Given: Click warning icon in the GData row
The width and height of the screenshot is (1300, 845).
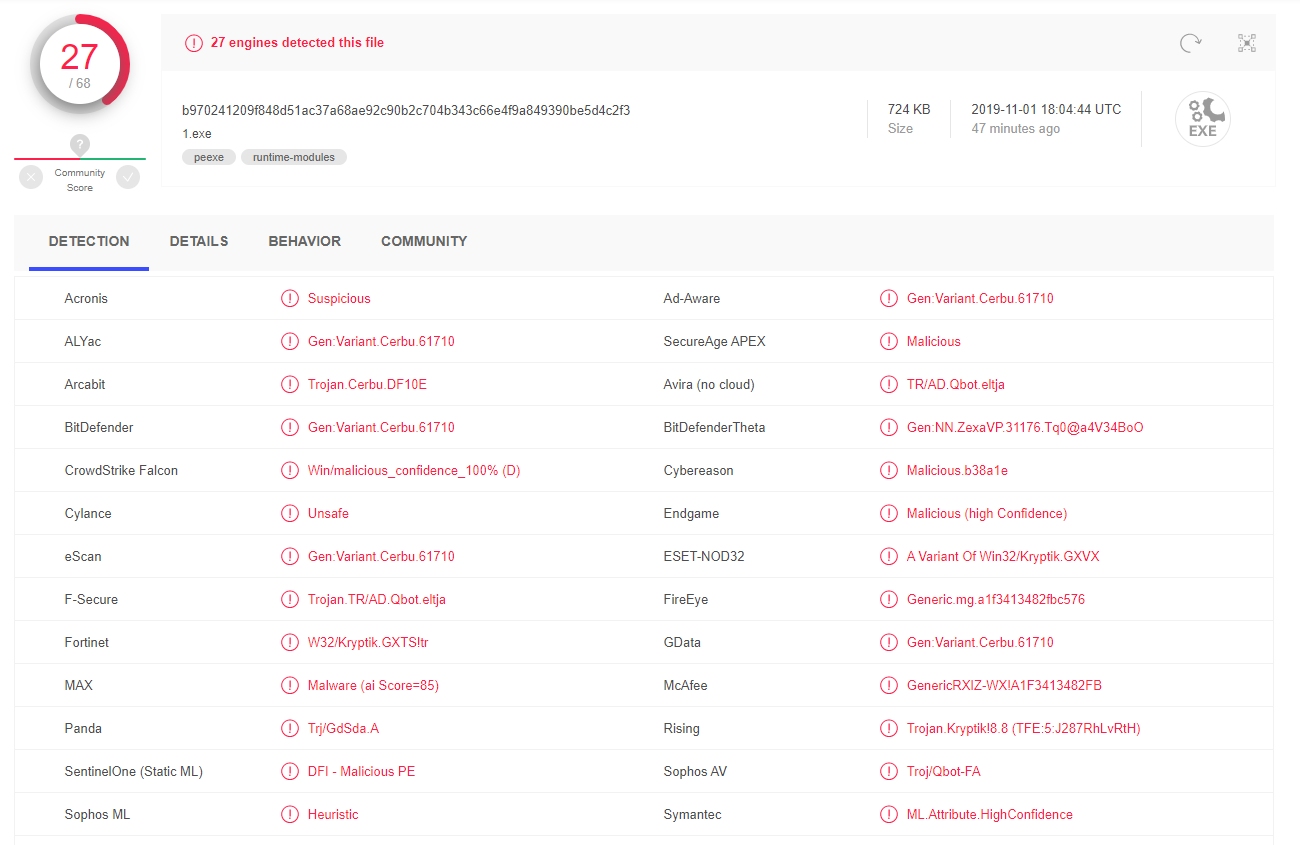Looking at the screenshot, I should click(889, 642).
